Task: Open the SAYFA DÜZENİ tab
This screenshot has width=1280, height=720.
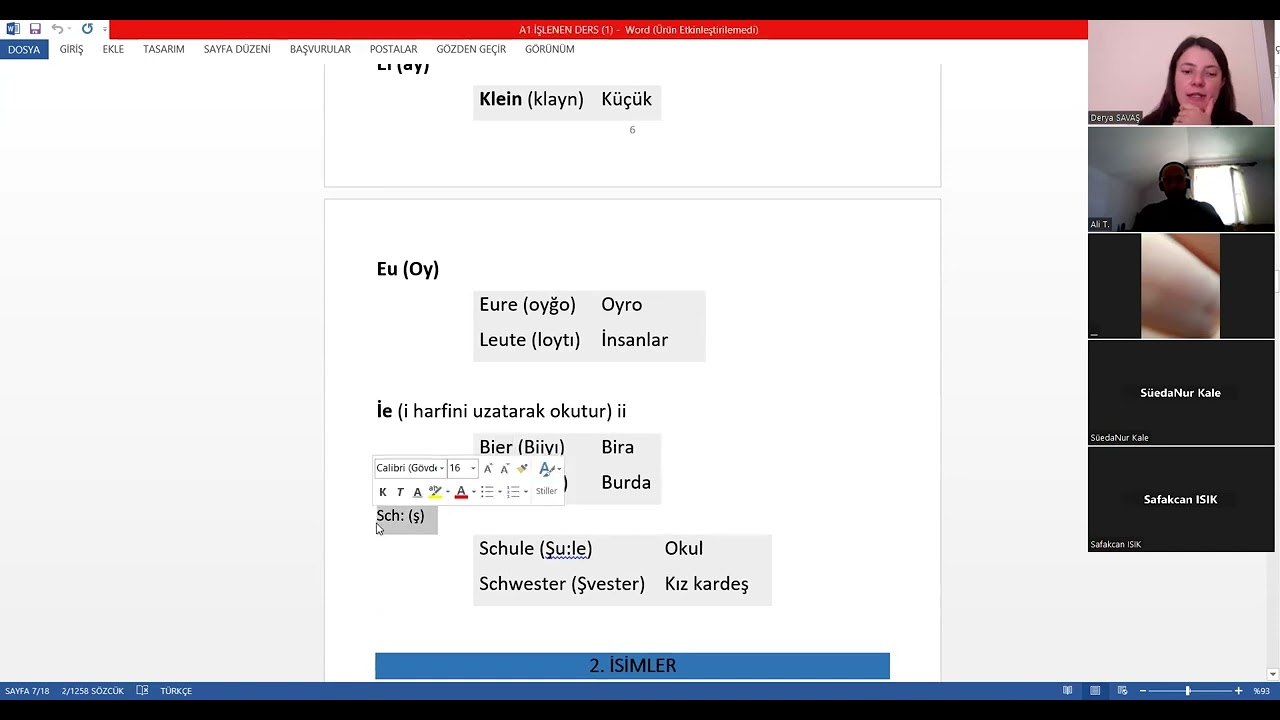Action: click(x=237, y=49)
